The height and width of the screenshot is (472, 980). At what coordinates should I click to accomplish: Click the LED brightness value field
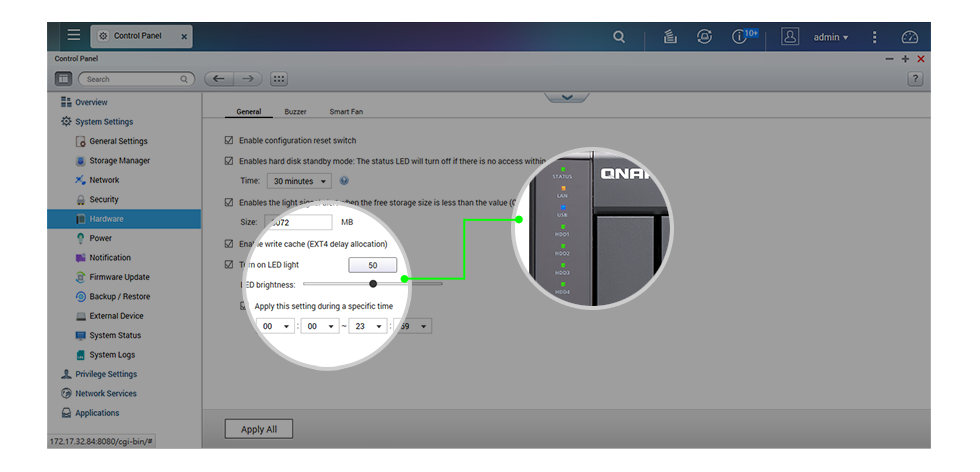(372, 265)
